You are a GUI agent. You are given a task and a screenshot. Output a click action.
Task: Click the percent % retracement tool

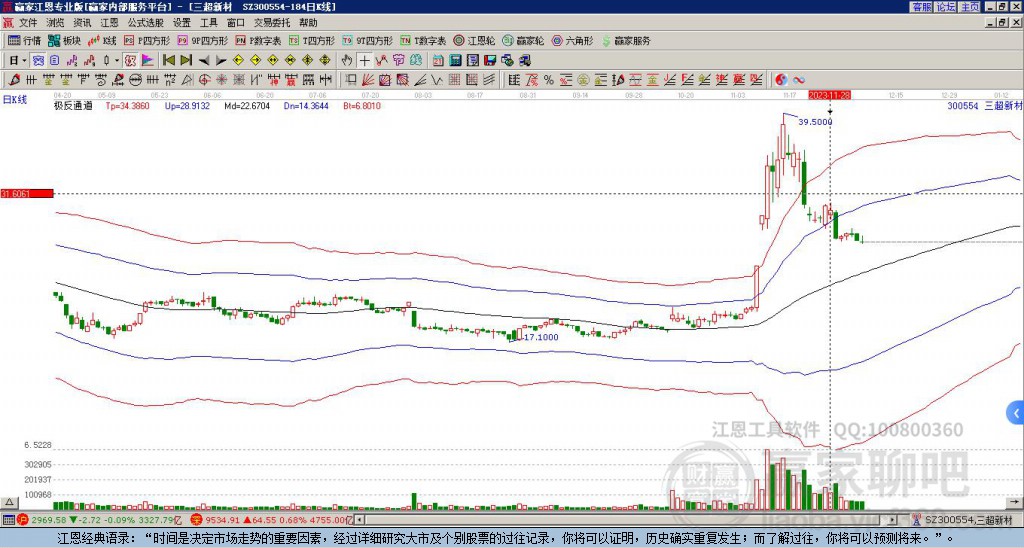pos(549,80)
